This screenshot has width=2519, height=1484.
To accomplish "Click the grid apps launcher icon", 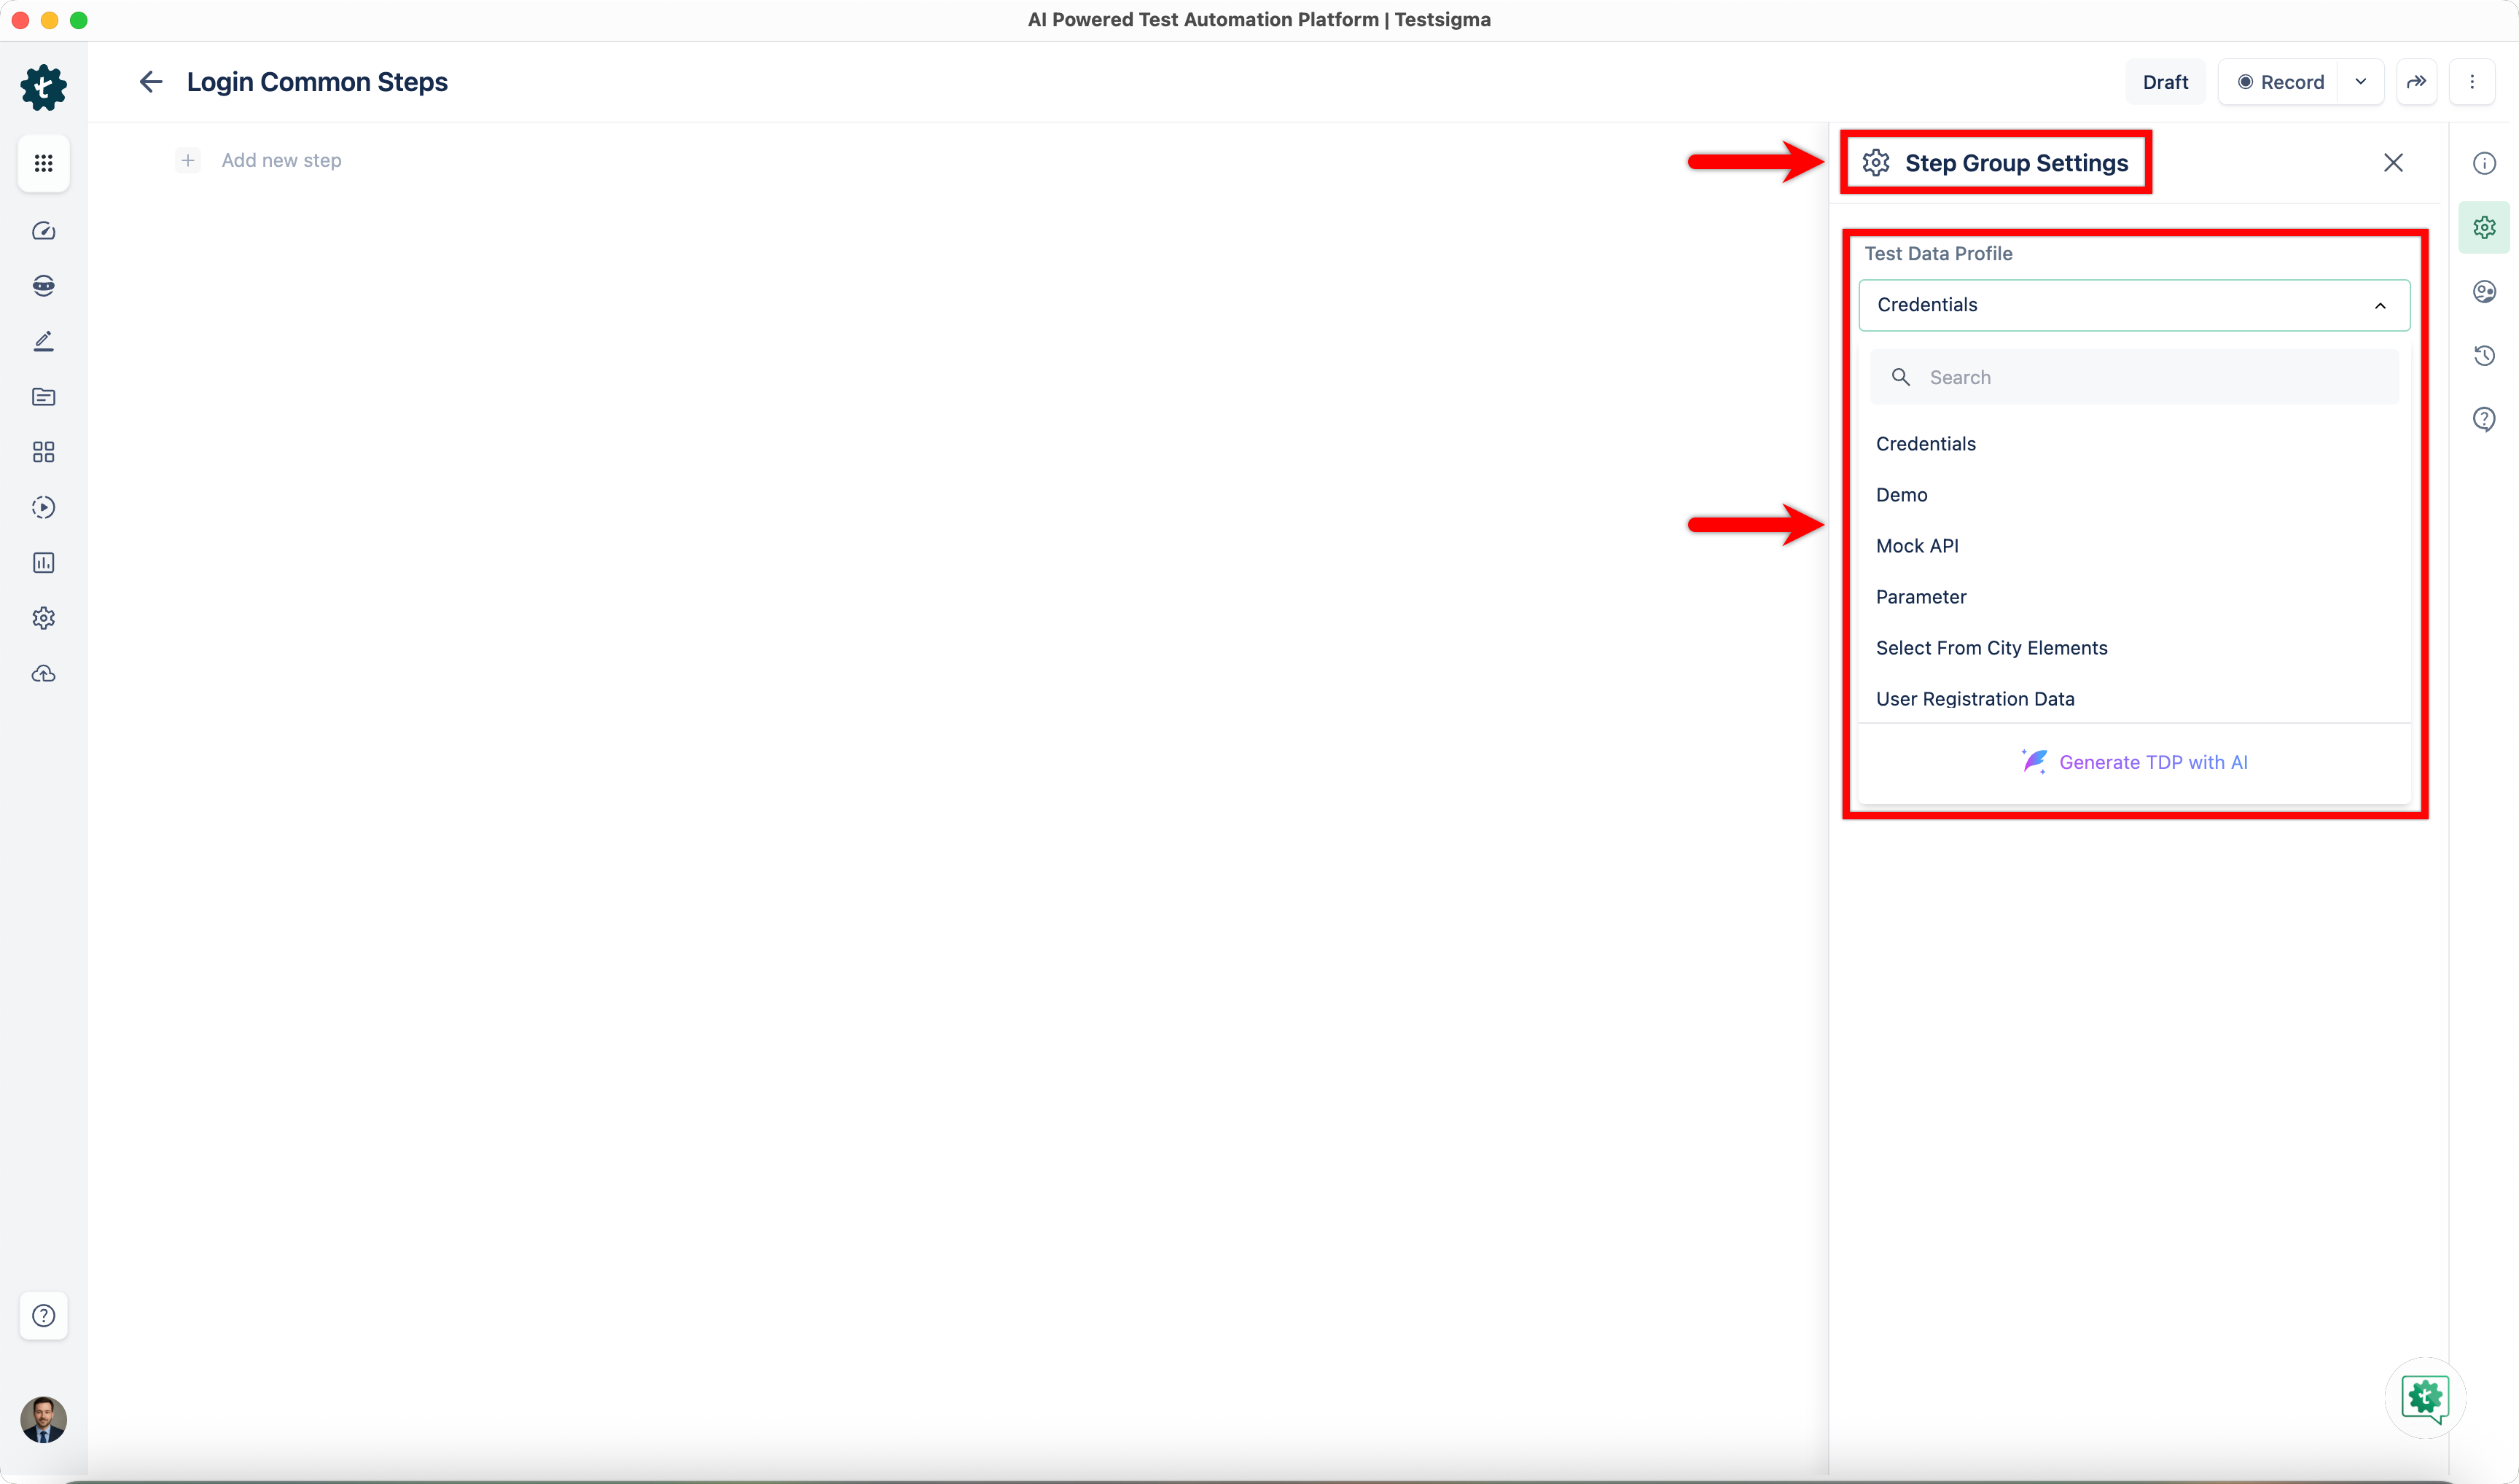I will (x=43, y=163).
